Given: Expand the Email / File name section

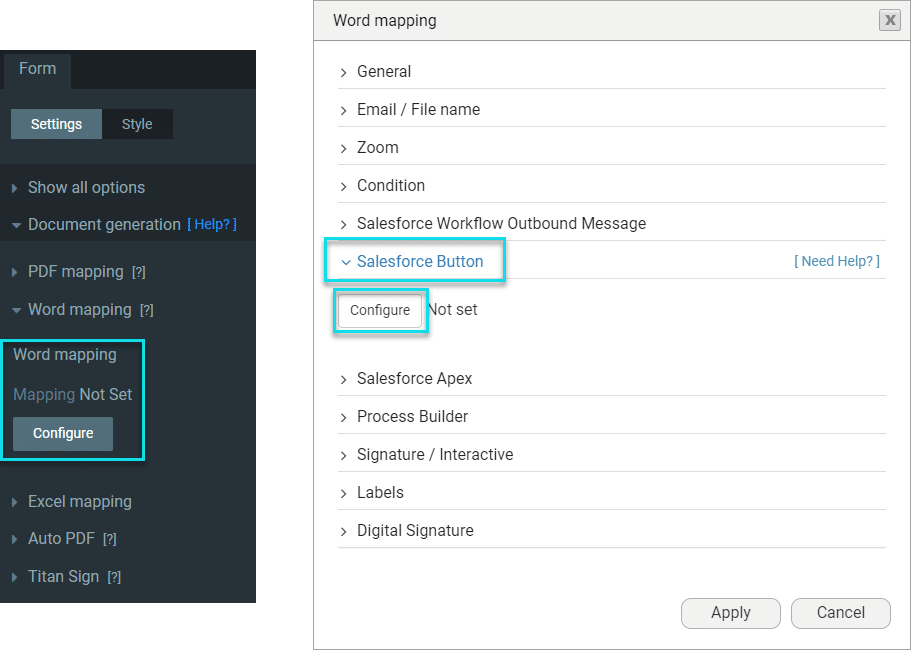Looking at the screenshot, I should tap(418, 110).
